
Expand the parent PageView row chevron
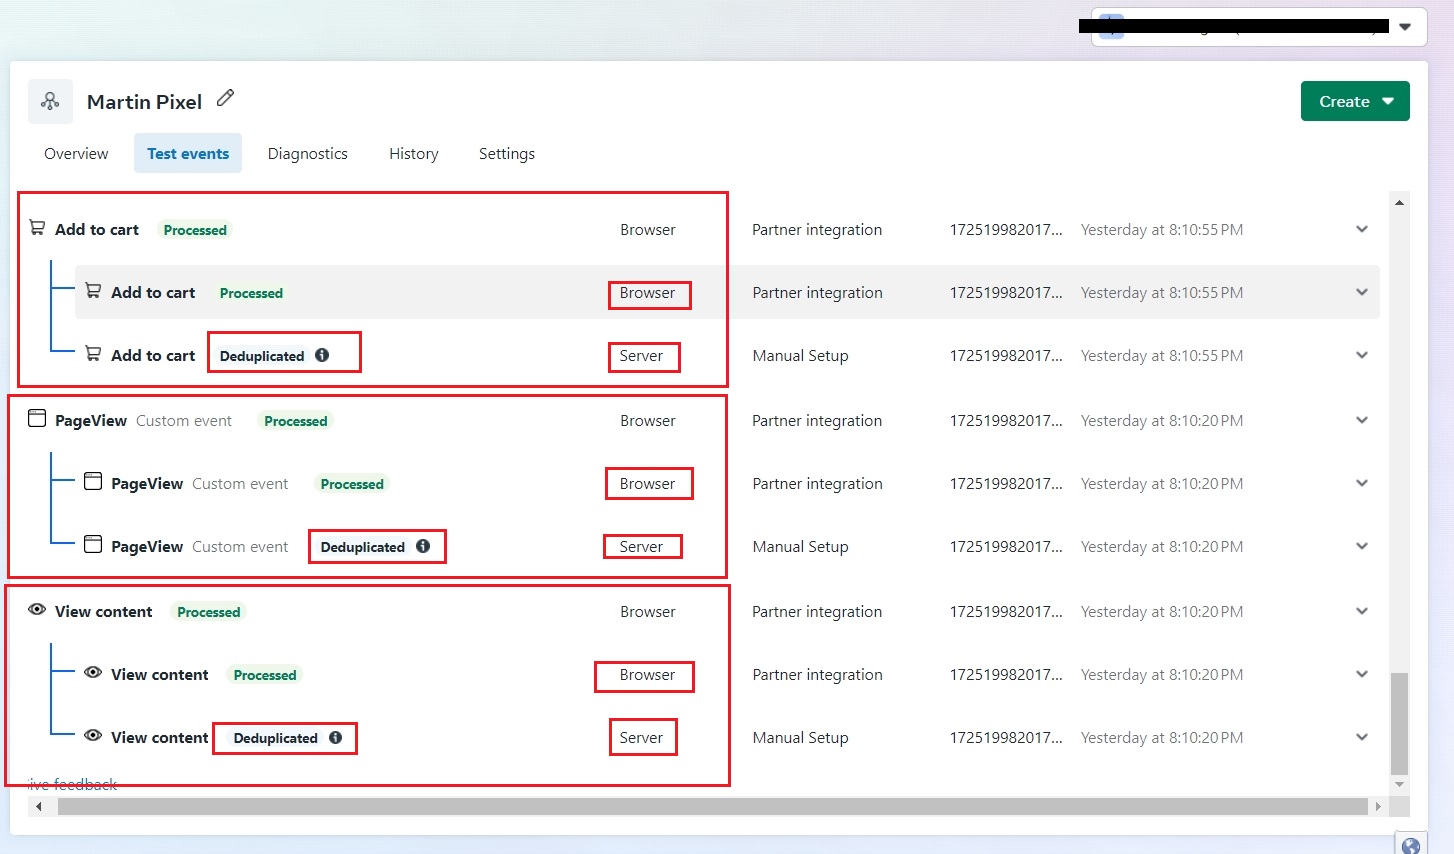(x=1362, y=420)
